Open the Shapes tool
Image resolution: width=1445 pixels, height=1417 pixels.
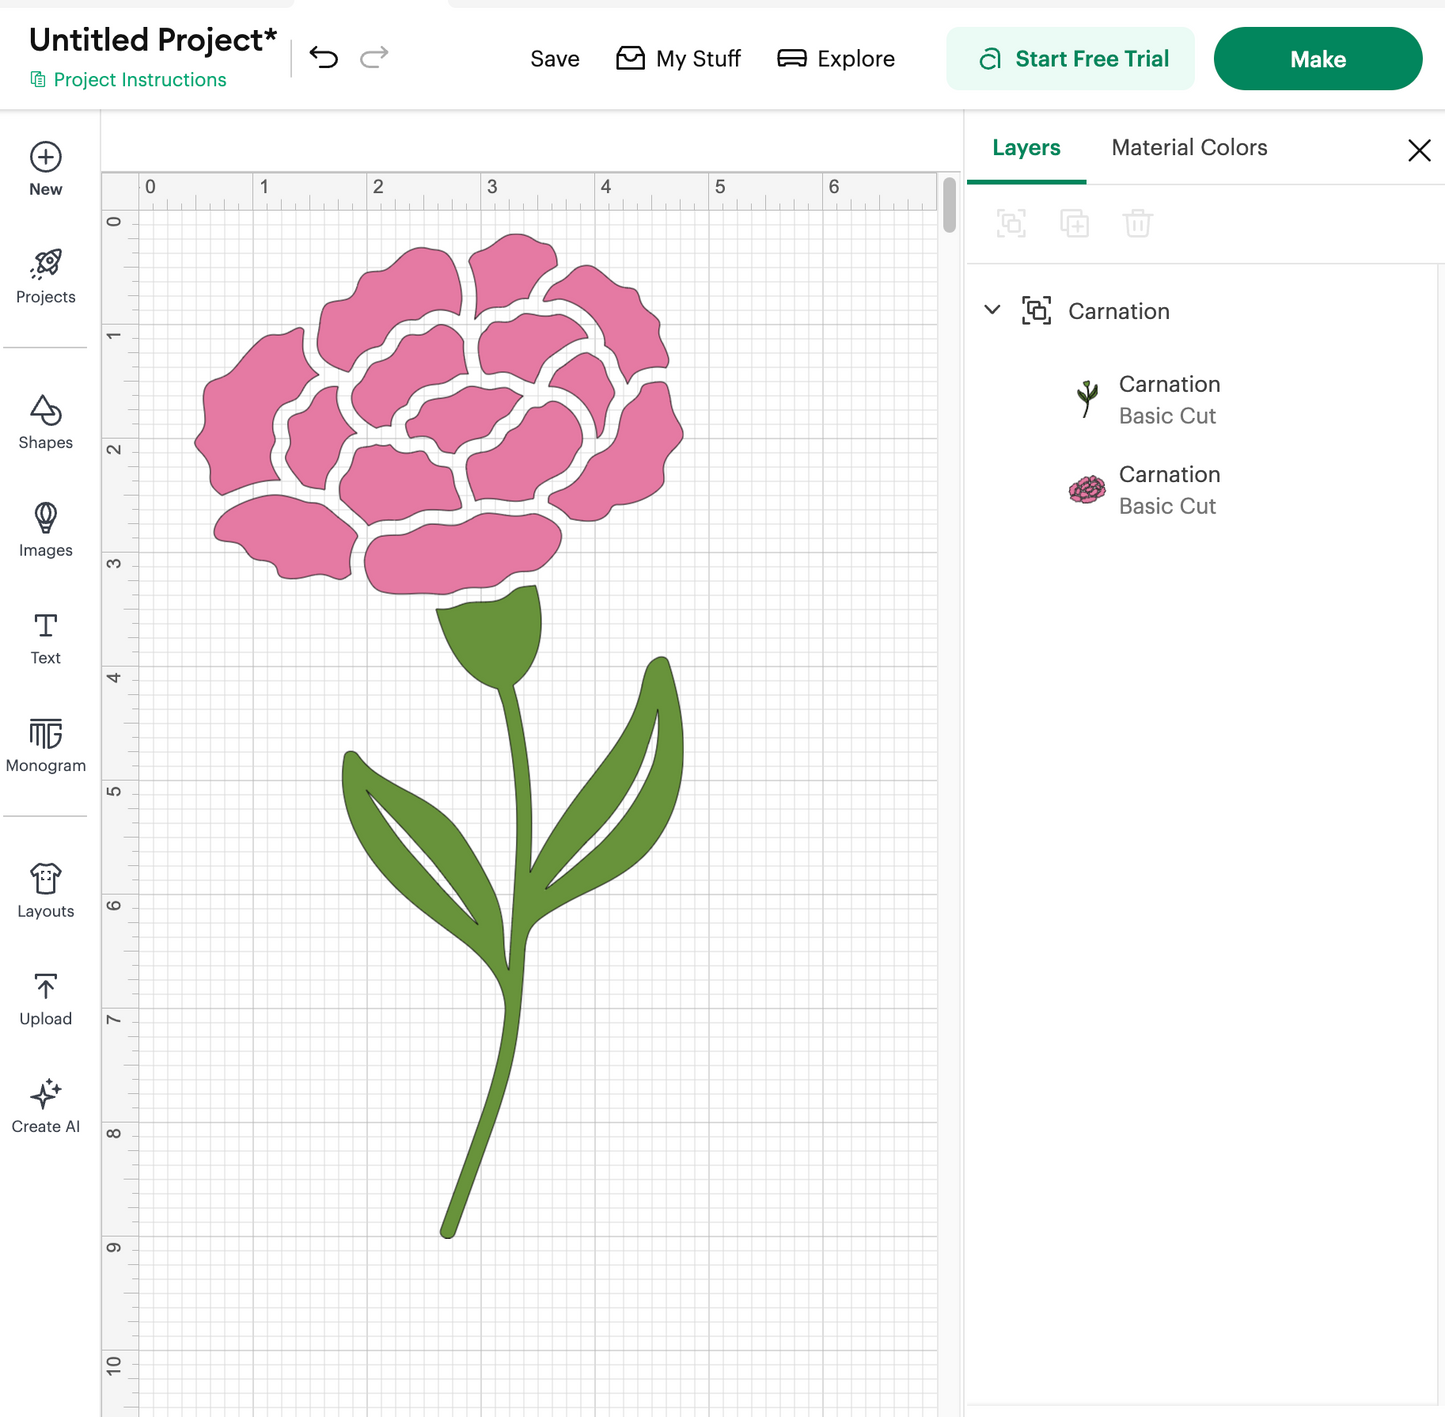coord(46,422)
